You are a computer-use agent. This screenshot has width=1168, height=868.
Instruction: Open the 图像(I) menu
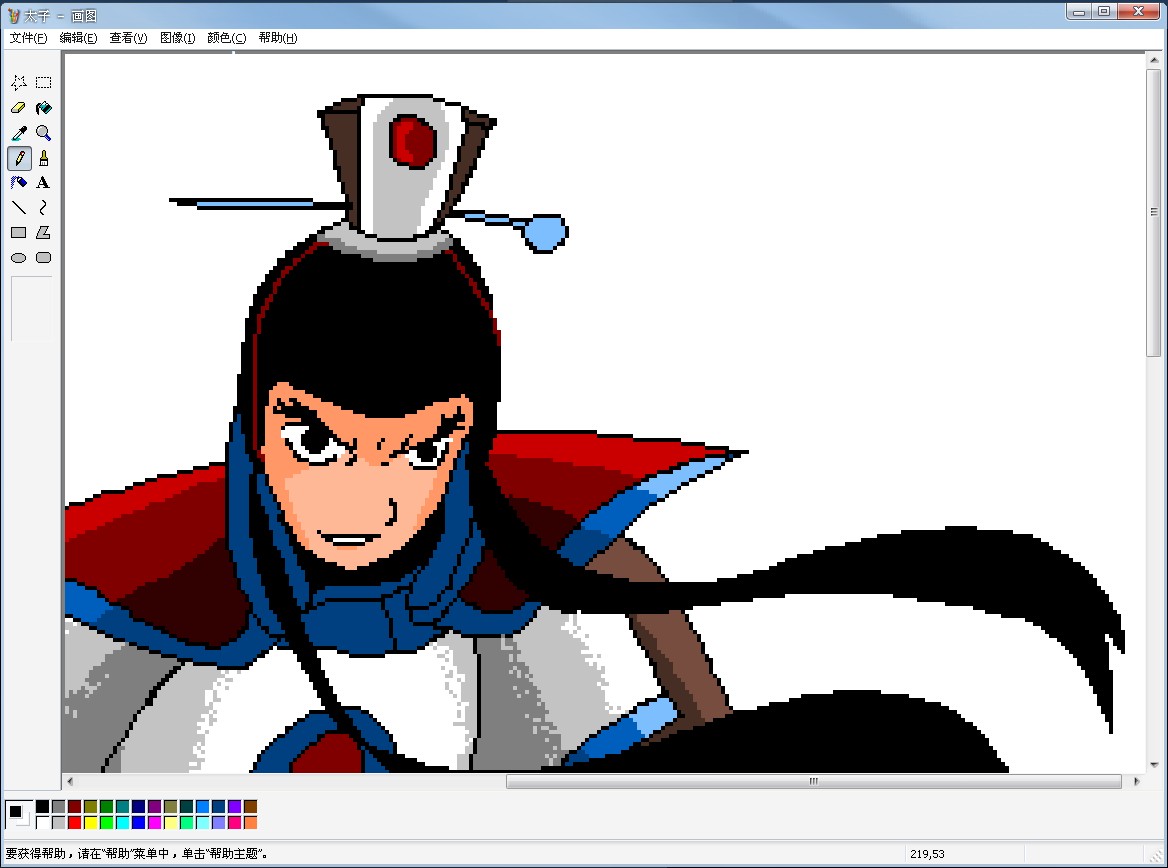[x=177, y=38]
